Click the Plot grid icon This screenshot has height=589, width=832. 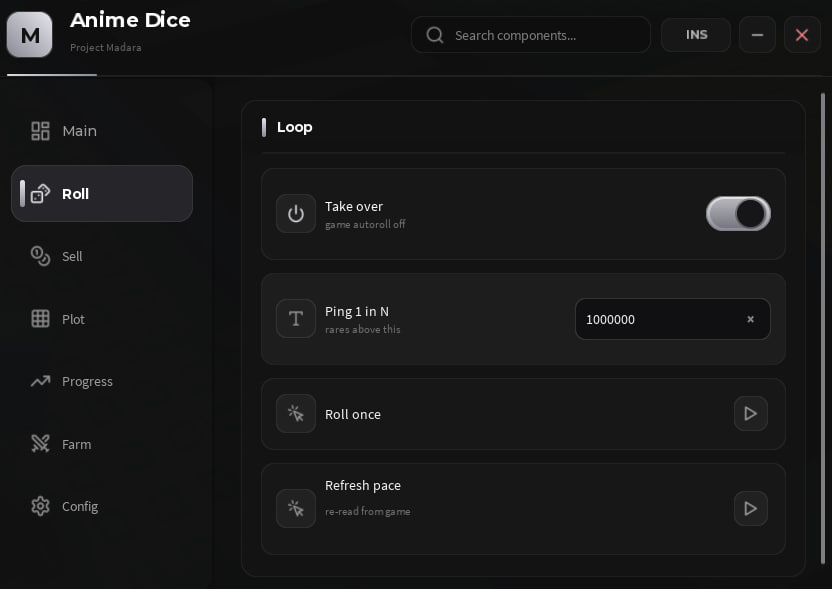tap(40, 318)
